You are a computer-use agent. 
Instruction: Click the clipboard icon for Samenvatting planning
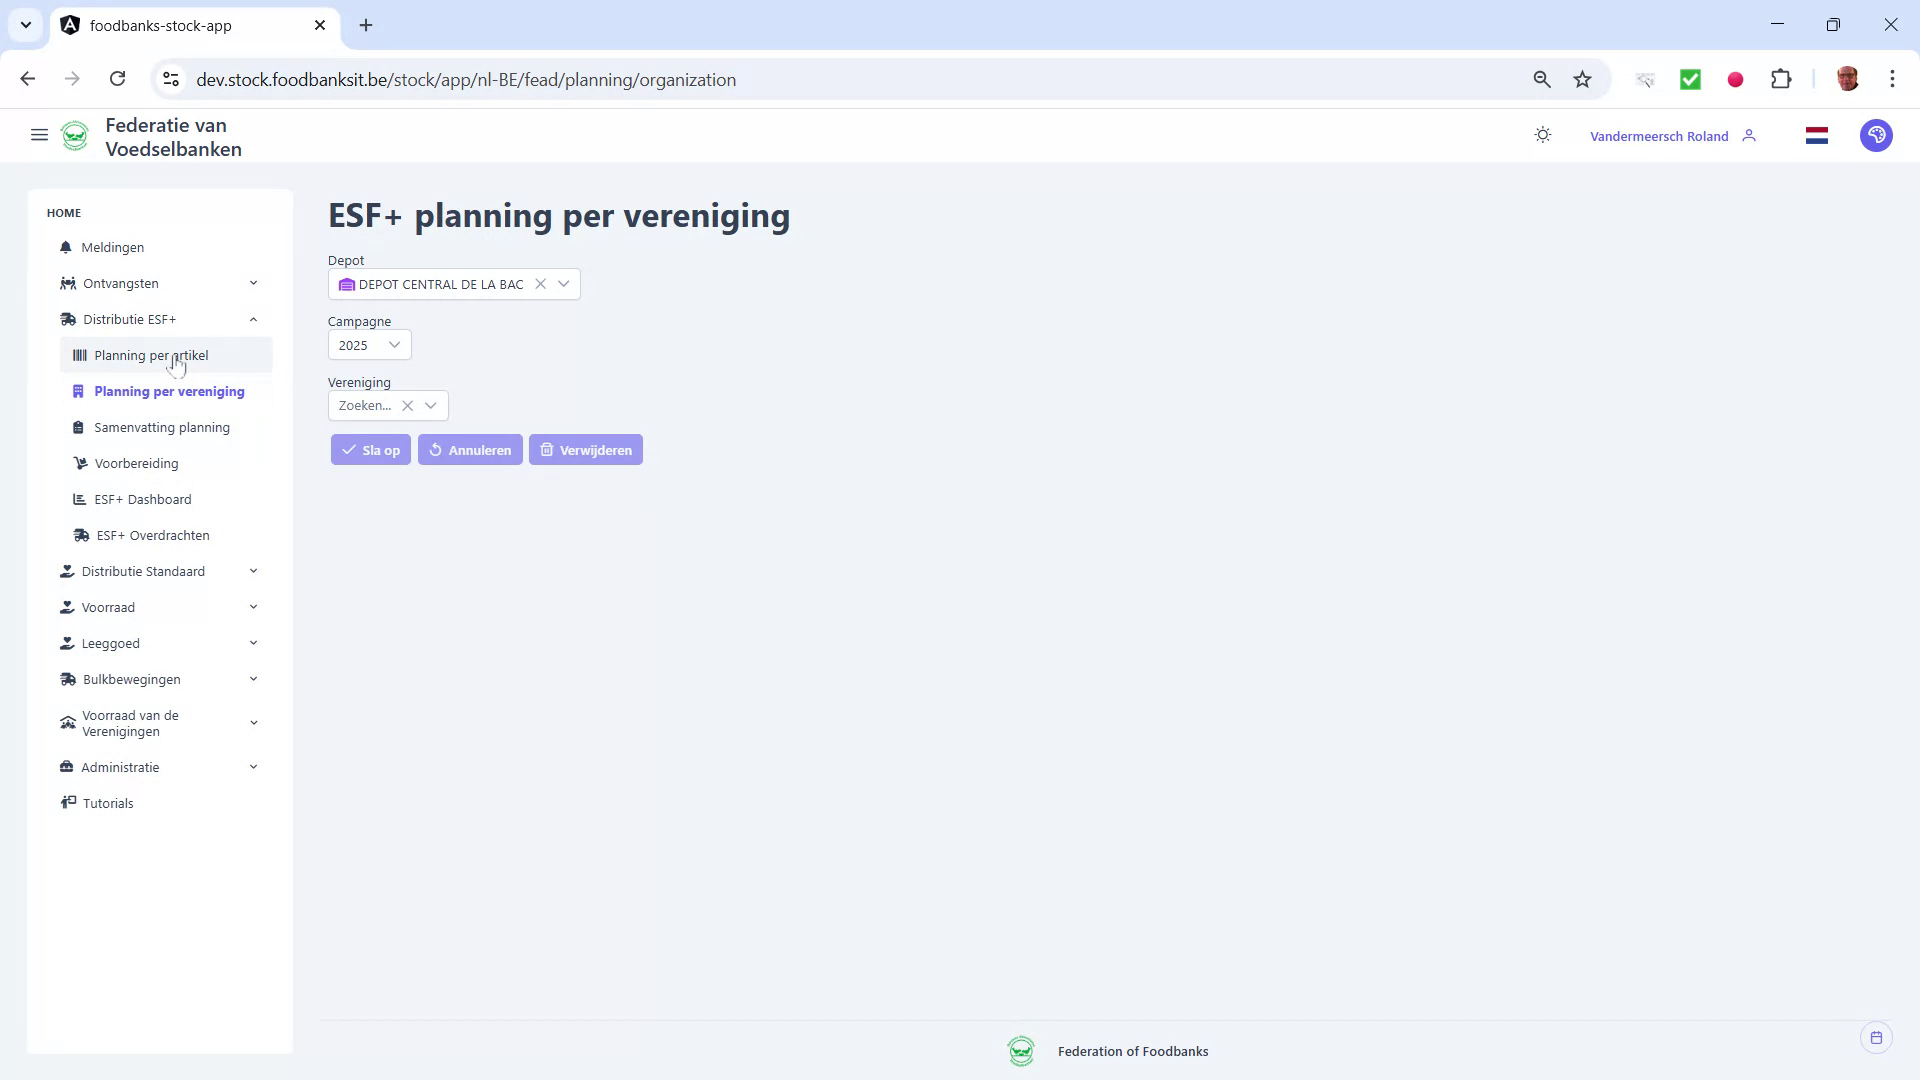click(x=79, y=427)
